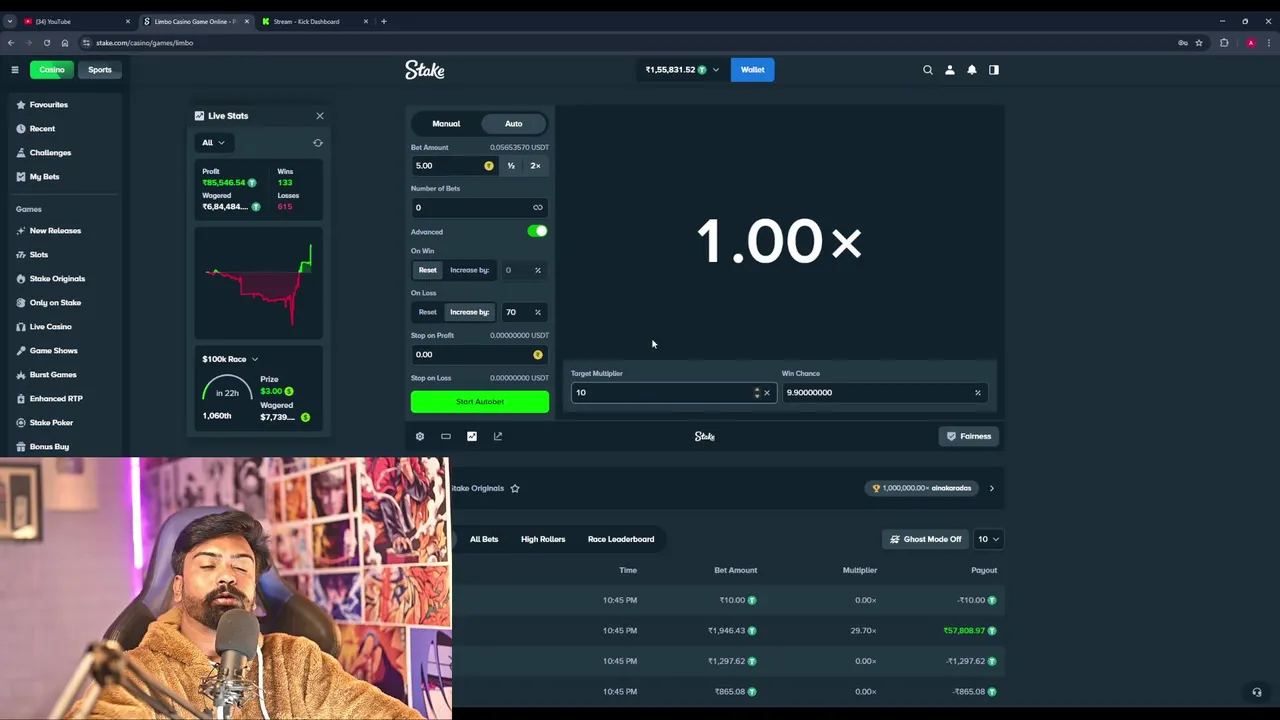Click the Number of Bets input
This screenshot has height=720, width=1280.
click(x=480, y=208)
